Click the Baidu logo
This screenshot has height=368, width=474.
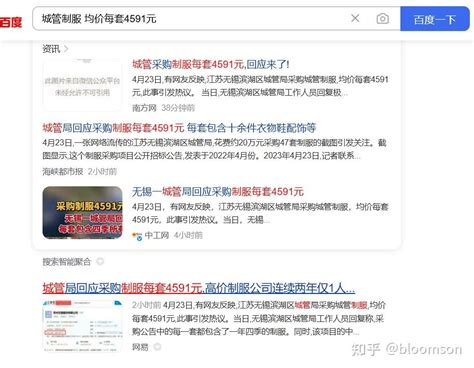point(11,22)
